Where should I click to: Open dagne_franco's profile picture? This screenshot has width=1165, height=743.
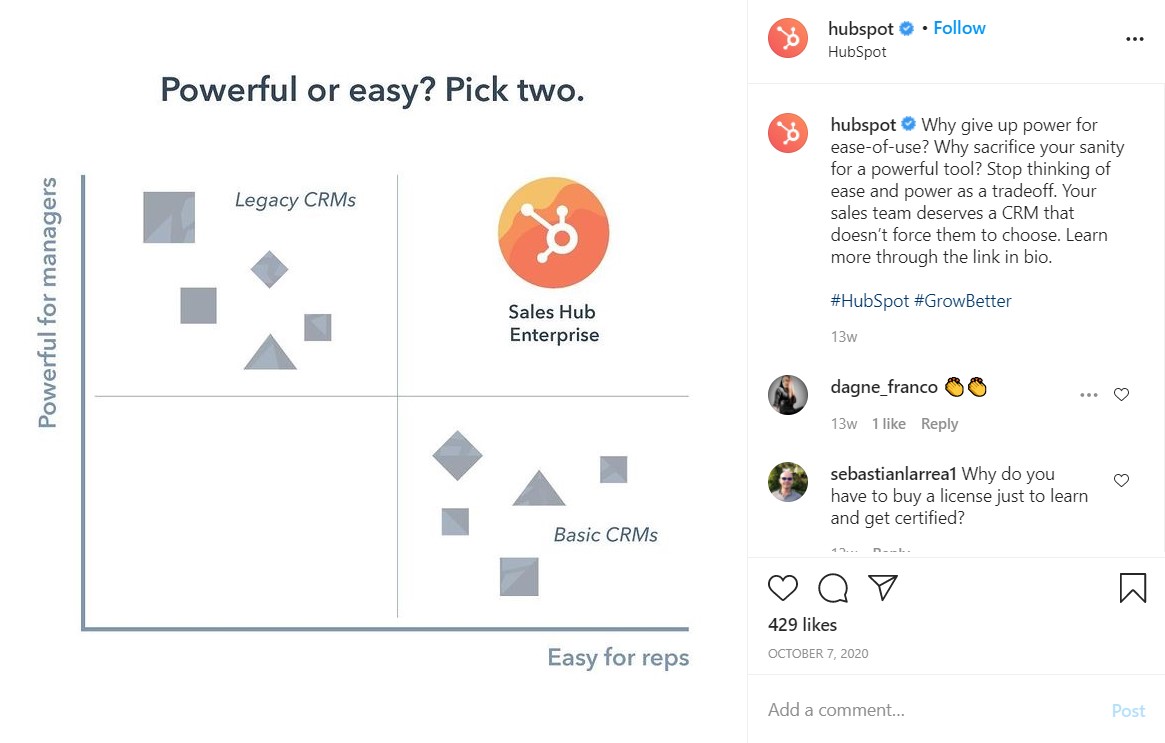pyautogui.click(x=788, y=395)
